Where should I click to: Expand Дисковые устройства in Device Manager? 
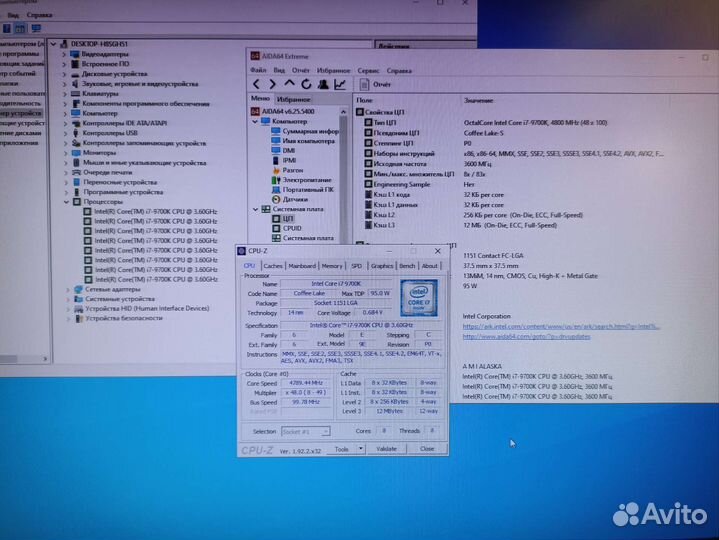[x=64, y=74]
